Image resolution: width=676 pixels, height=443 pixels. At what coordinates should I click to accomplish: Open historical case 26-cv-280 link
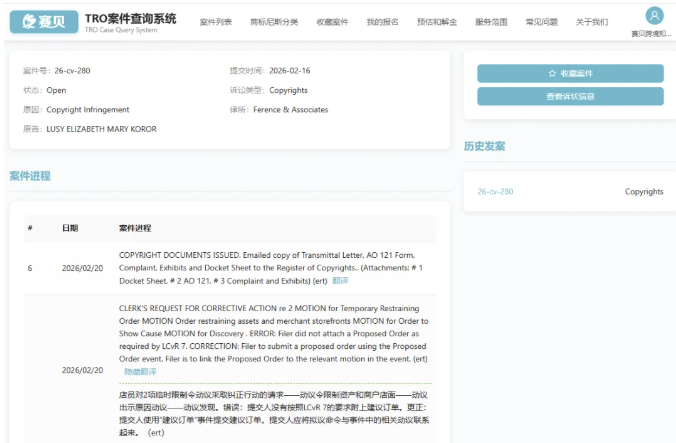click(x=495, y=191)
